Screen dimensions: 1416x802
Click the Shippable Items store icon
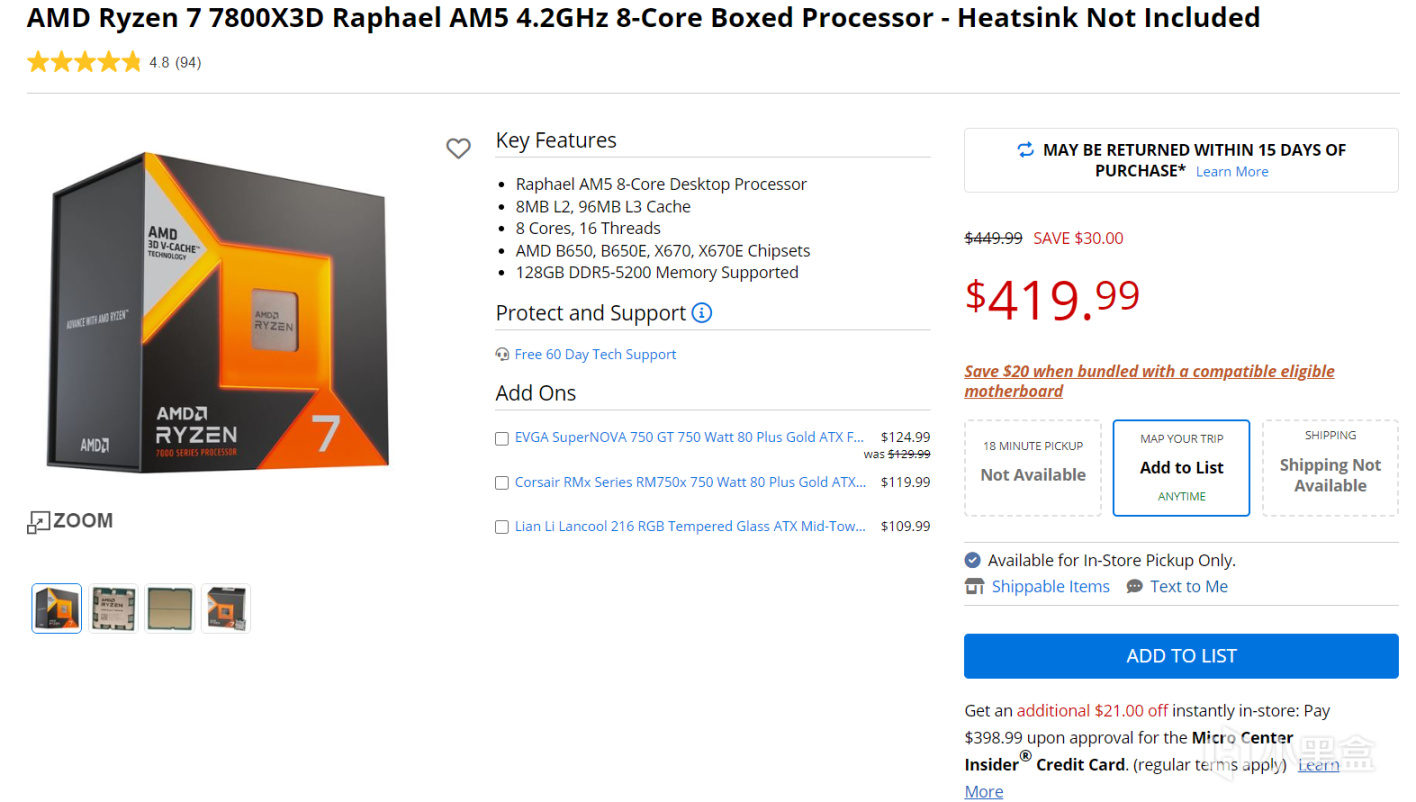(974, 587)
